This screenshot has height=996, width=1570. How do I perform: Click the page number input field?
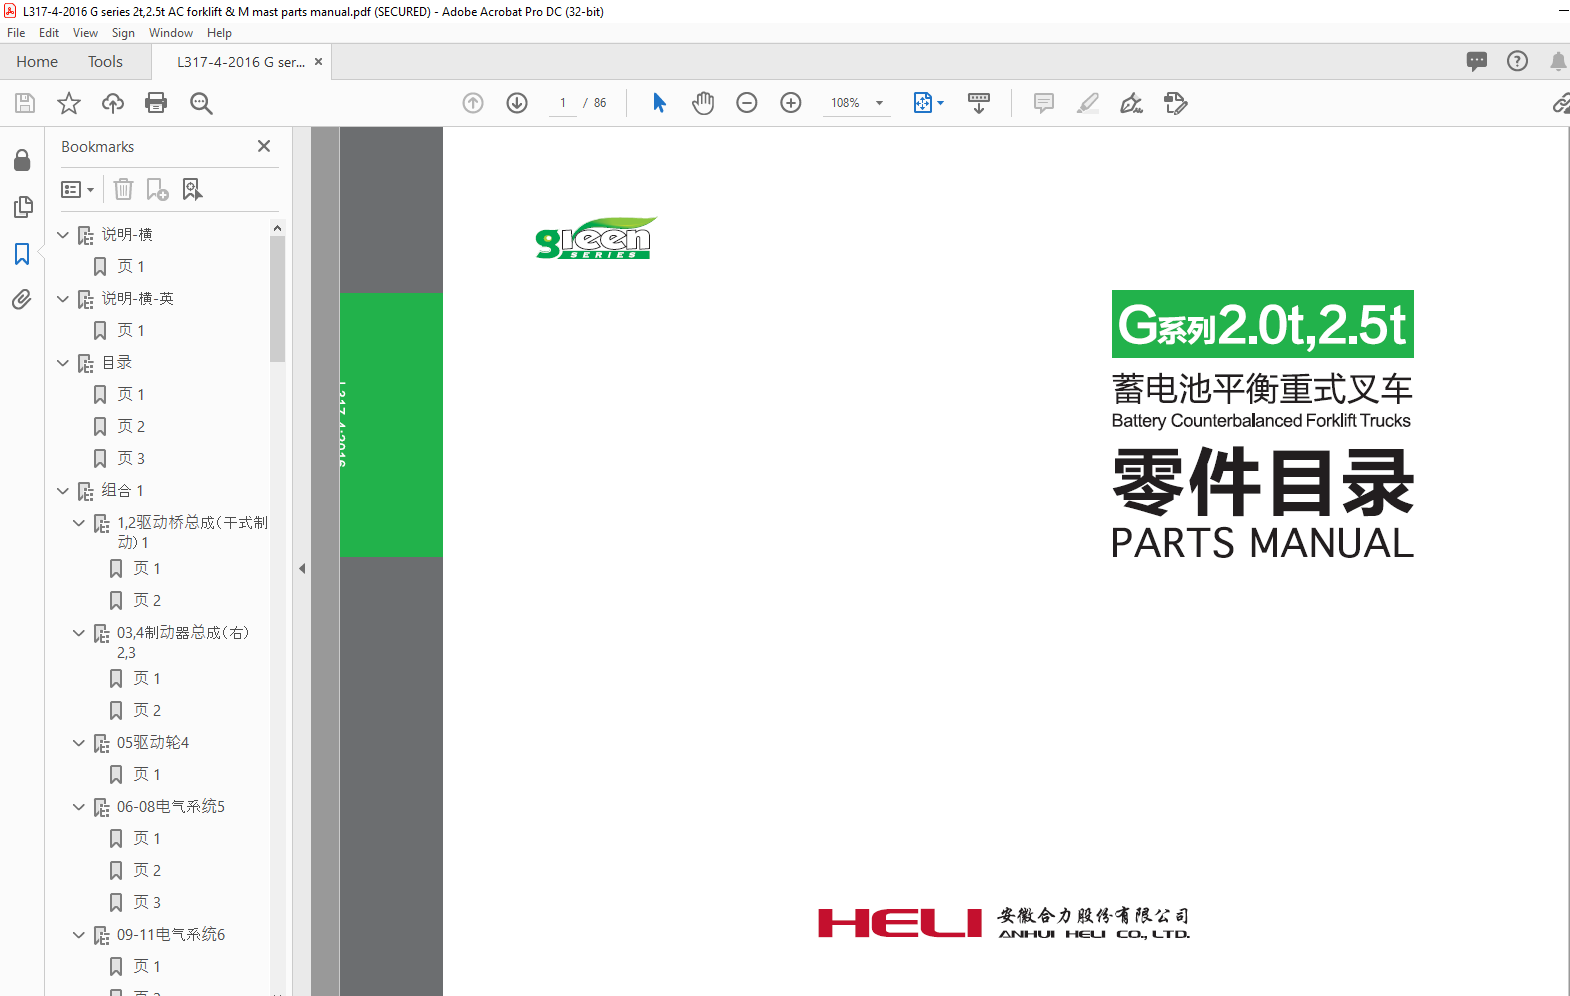(x=563, y=103)
